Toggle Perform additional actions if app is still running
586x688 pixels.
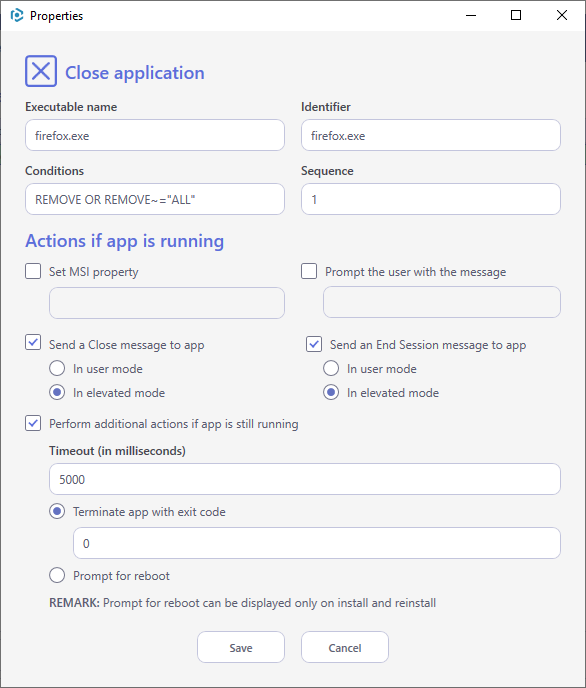[x=33, y=423]
